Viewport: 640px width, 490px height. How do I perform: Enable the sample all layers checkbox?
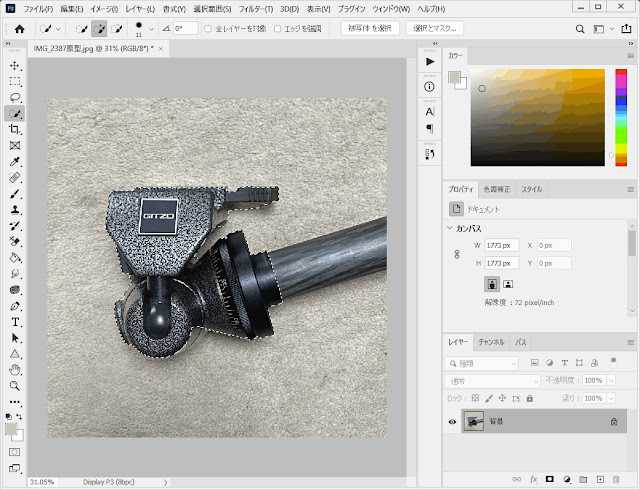point(208,29)
